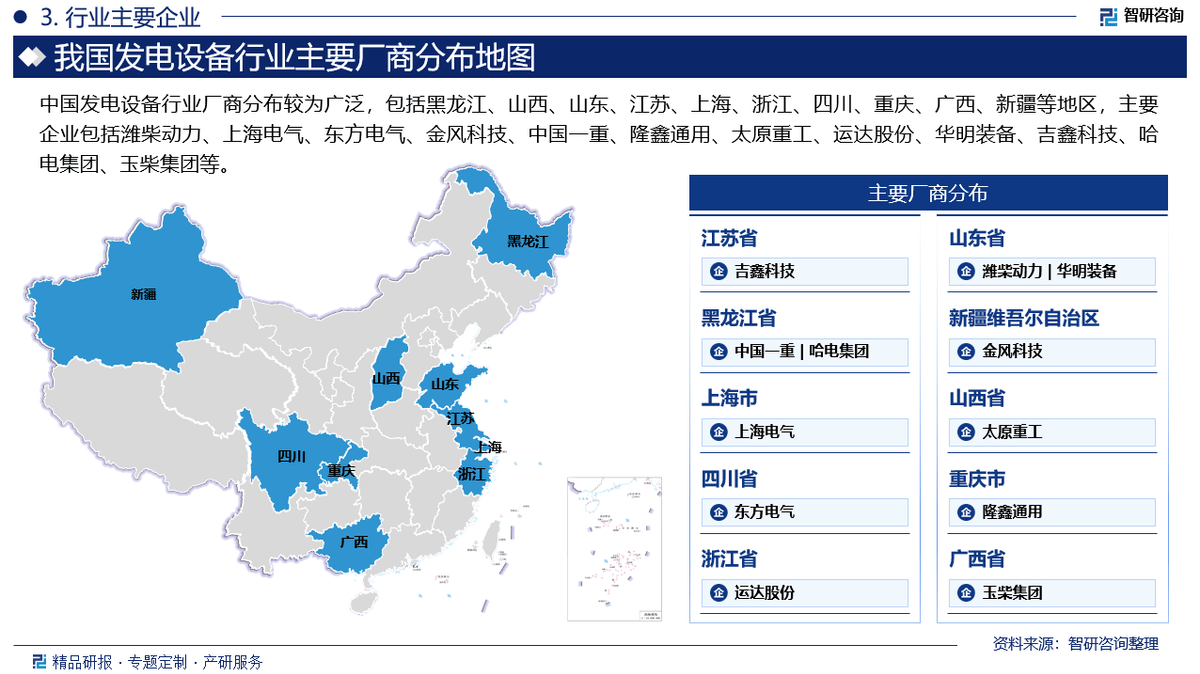
Task: Click the 3. 行业主要企业 section heading
Action: (x=121, y=17)
